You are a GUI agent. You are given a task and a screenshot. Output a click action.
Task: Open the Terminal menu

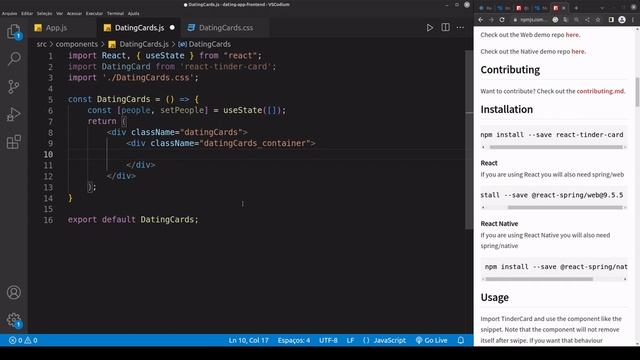point(115,13)
